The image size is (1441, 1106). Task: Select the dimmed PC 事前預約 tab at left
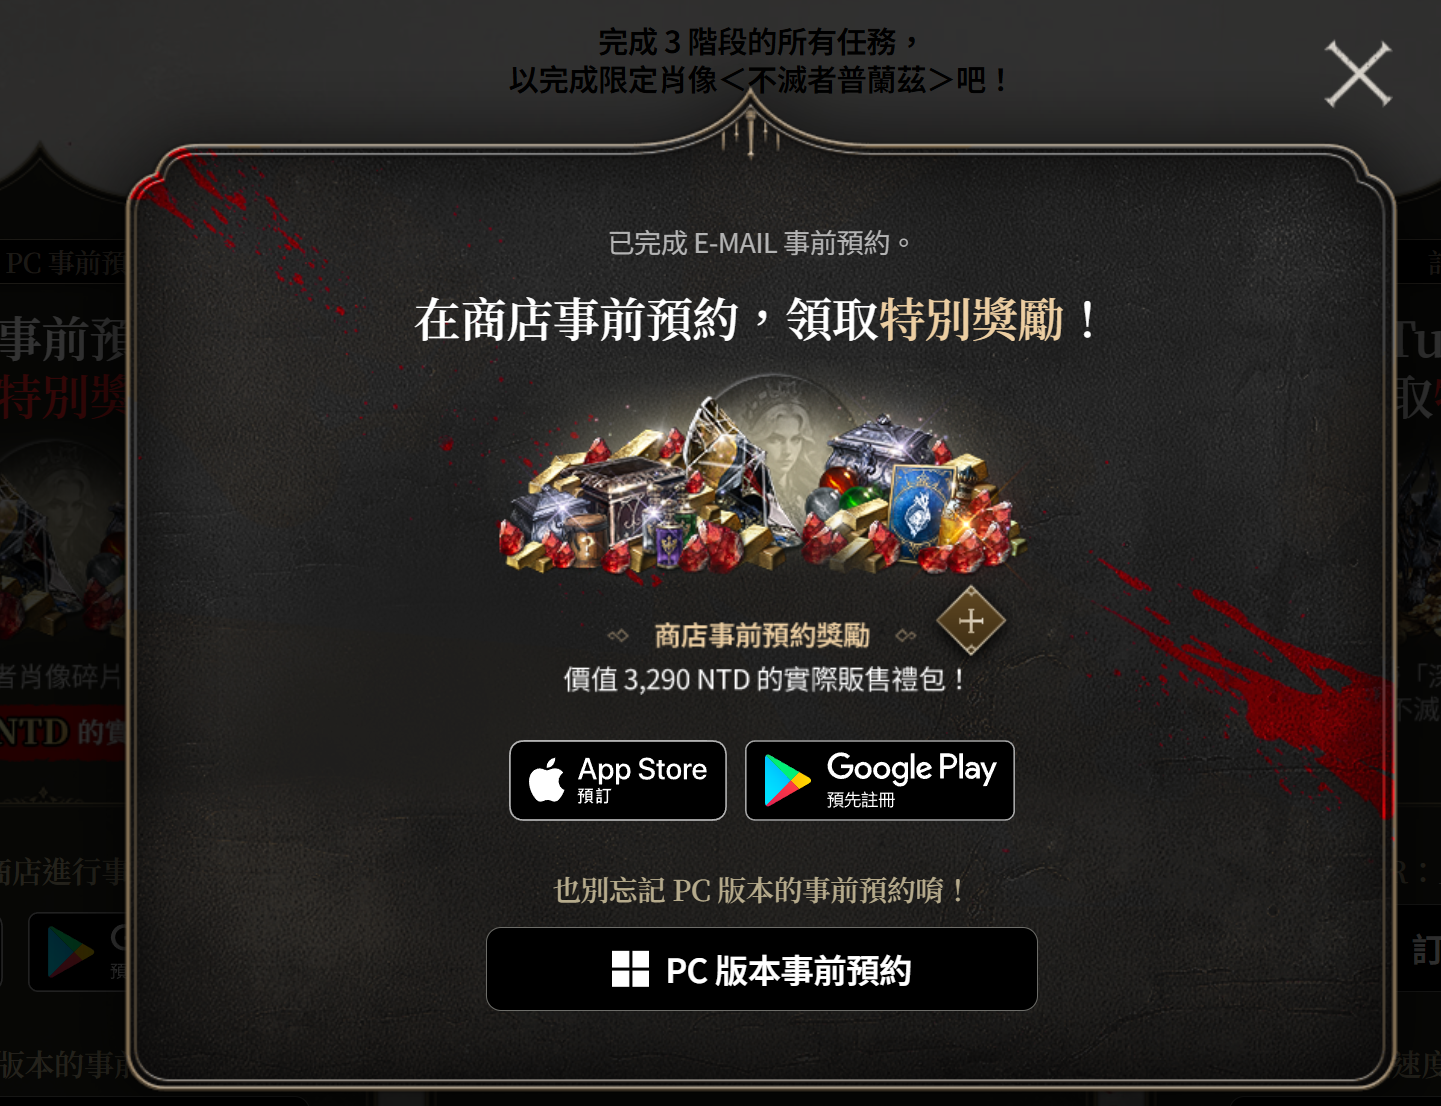(x=64, y=263)
